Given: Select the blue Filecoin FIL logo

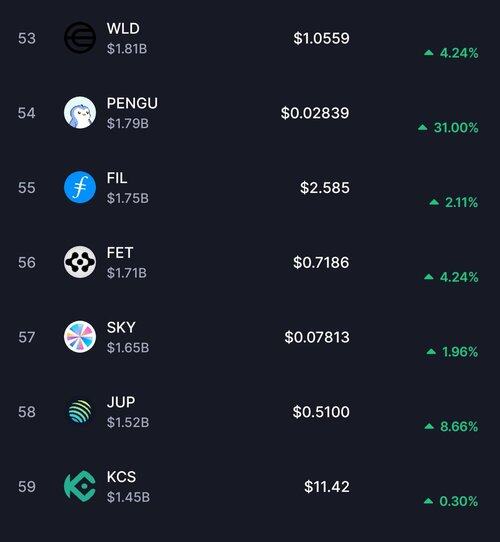Looking at the screenshot, I should (x=80, y=187).
